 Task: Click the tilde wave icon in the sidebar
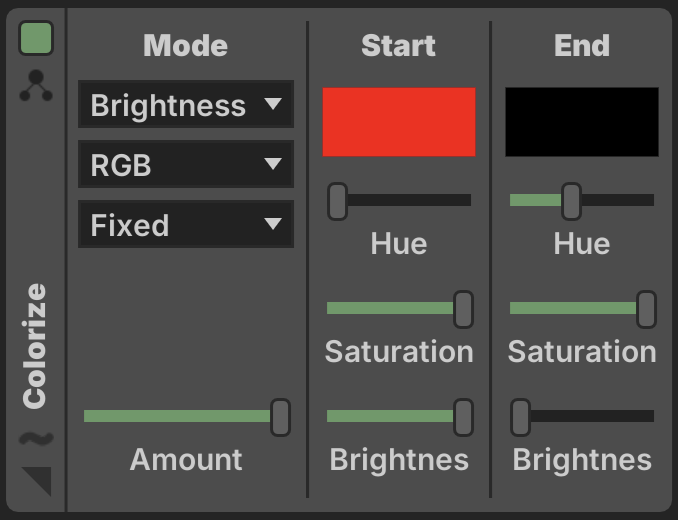pyautogui.click(x=36, y=438)
